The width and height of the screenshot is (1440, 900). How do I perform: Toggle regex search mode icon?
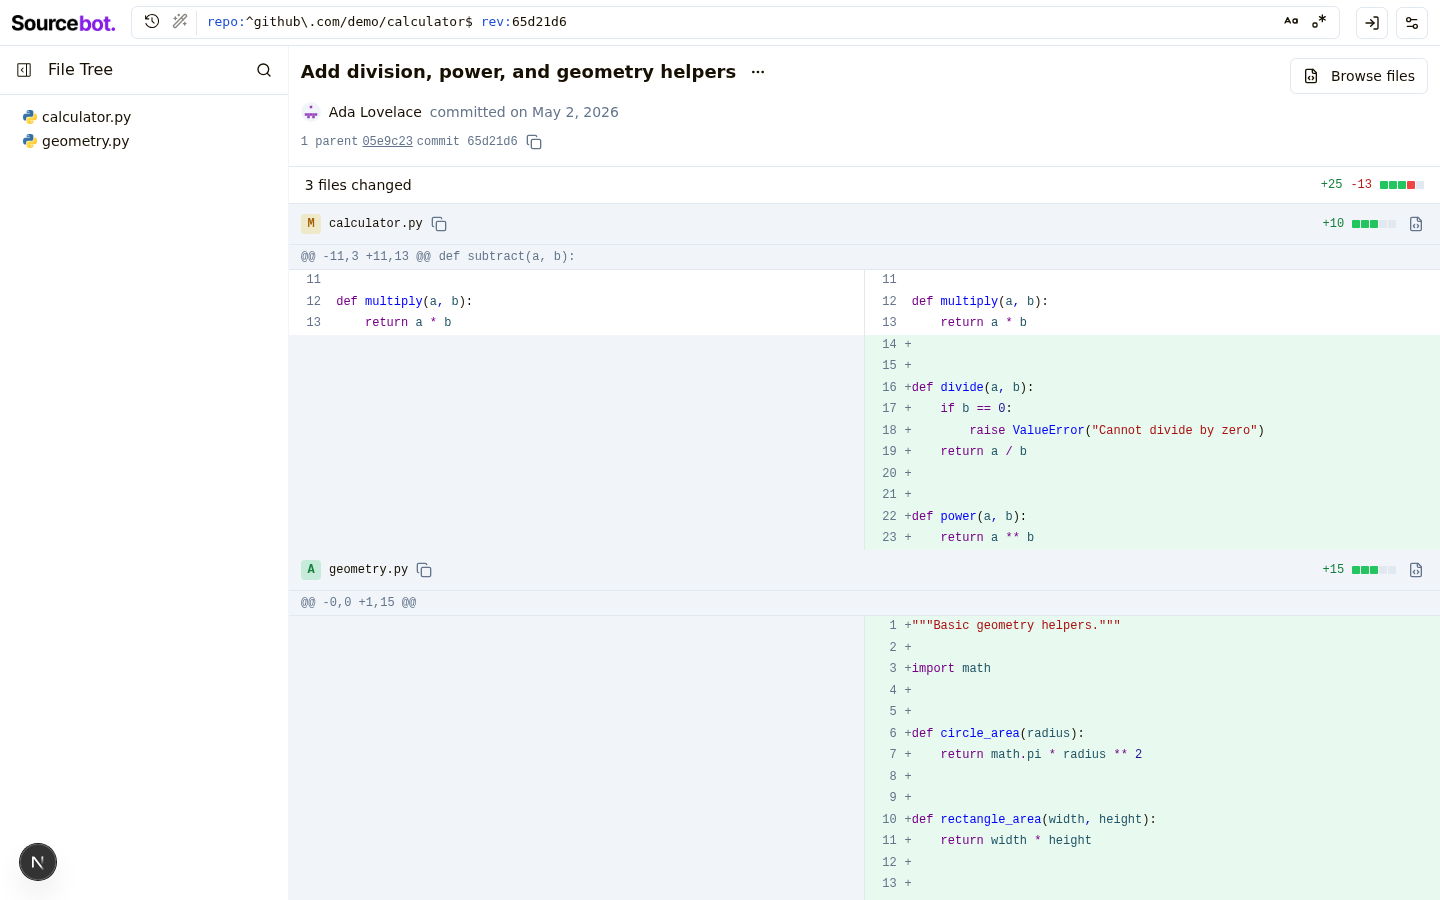point(1319,21)
